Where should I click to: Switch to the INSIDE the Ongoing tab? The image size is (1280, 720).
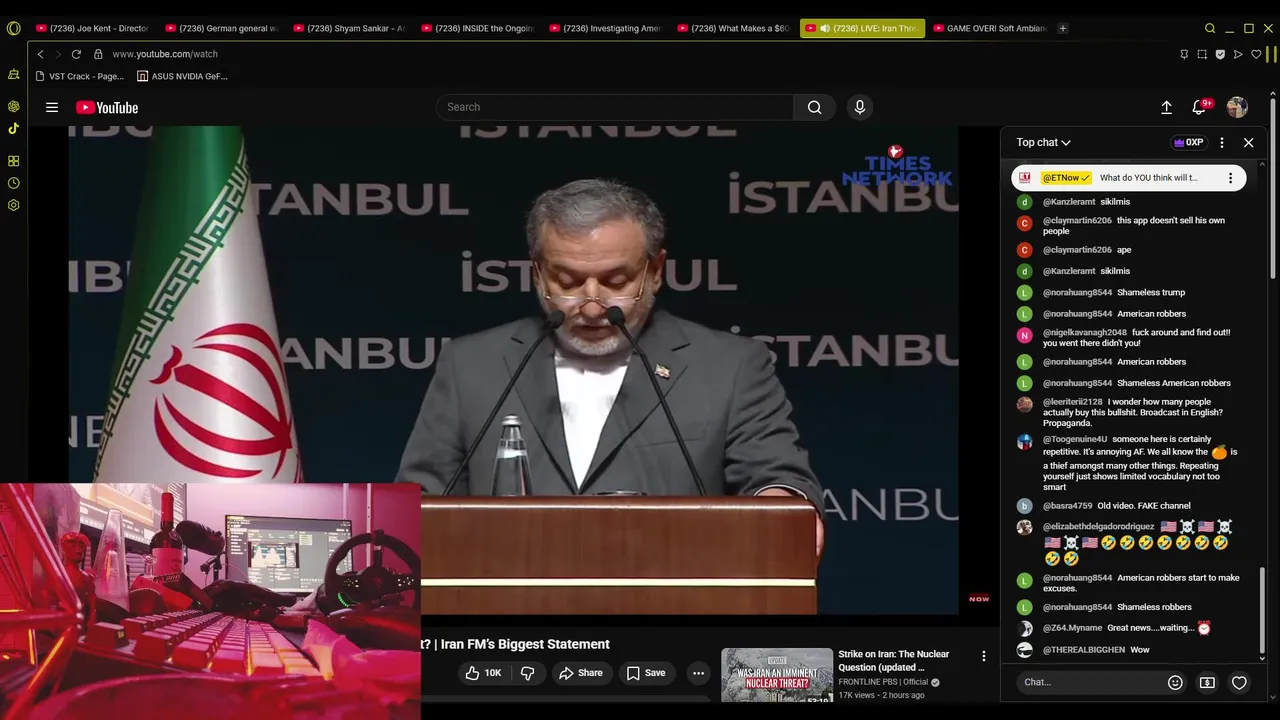tap(476, 28)
